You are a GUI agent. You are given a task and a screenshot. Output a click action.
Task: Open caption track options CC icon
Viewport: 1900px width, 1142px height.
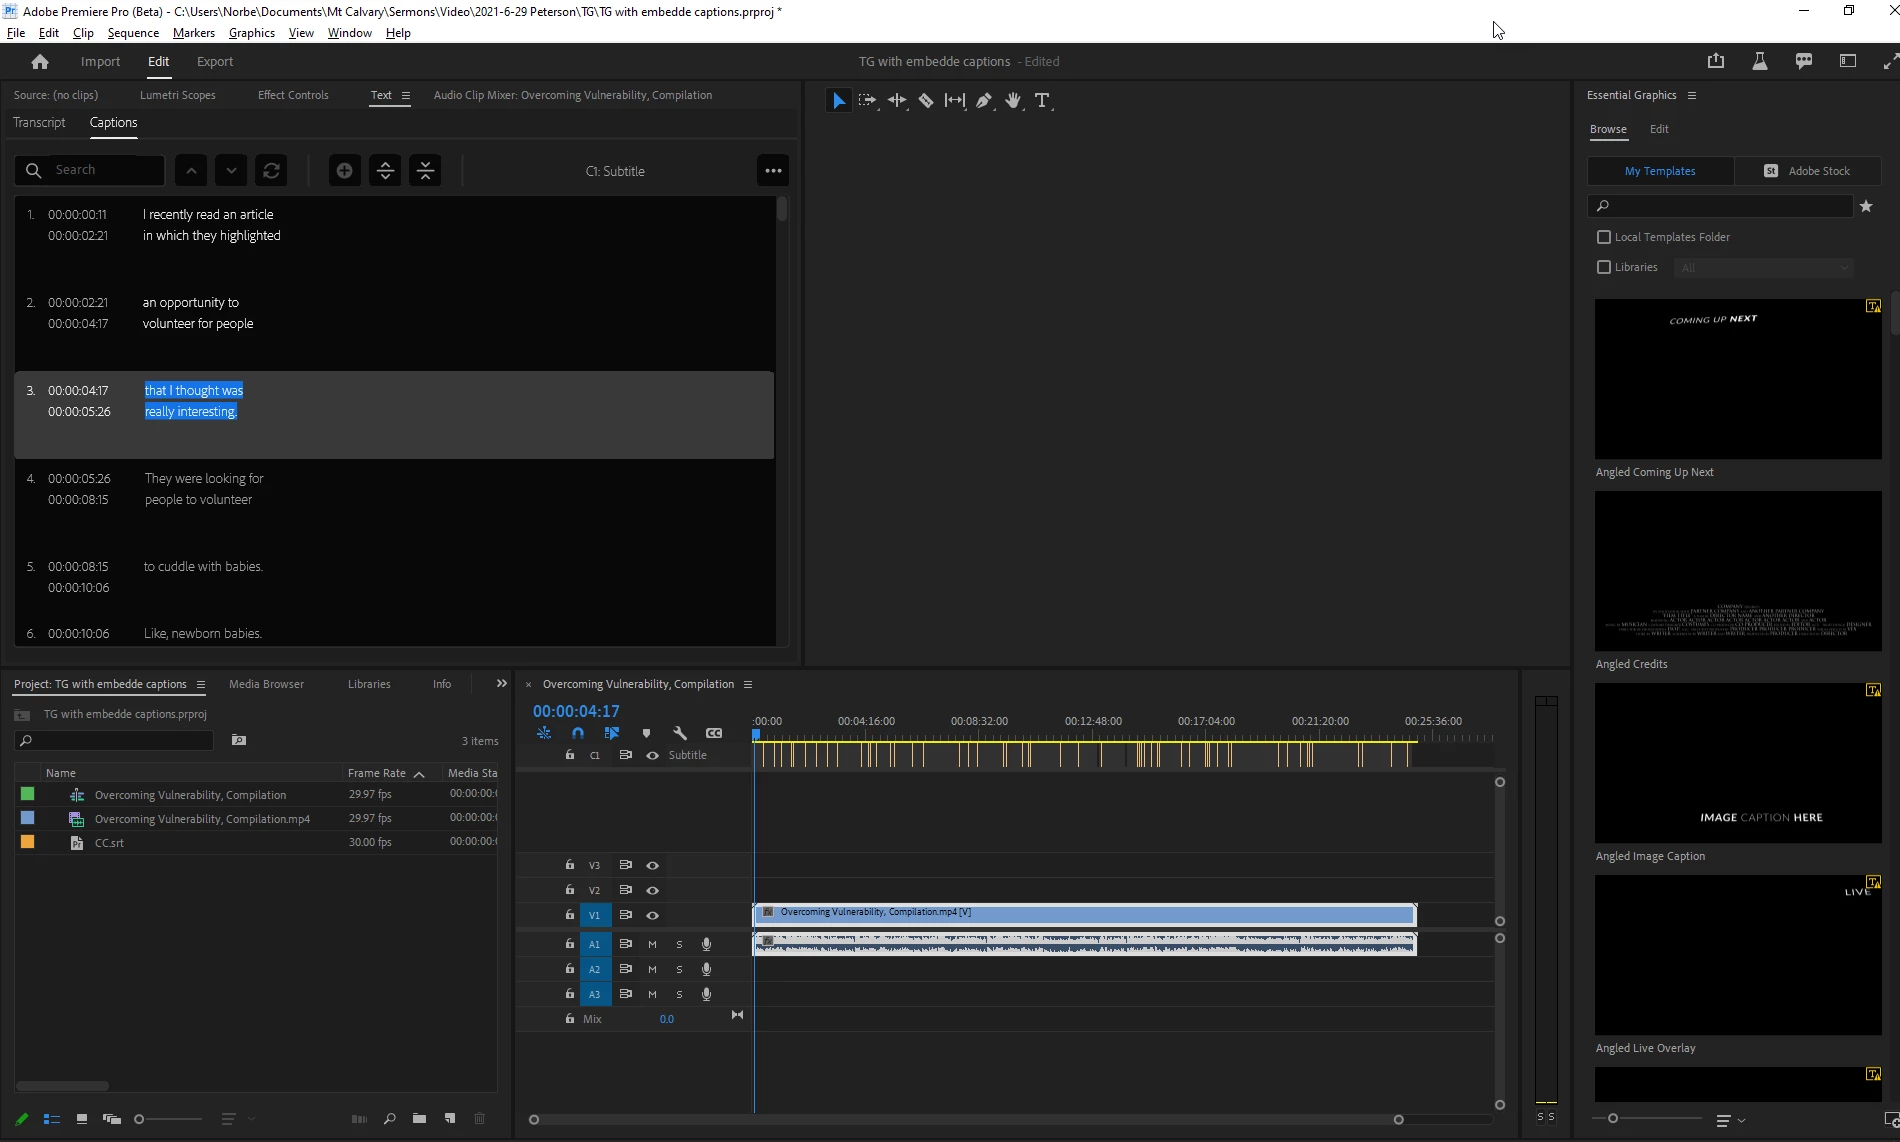714,733
